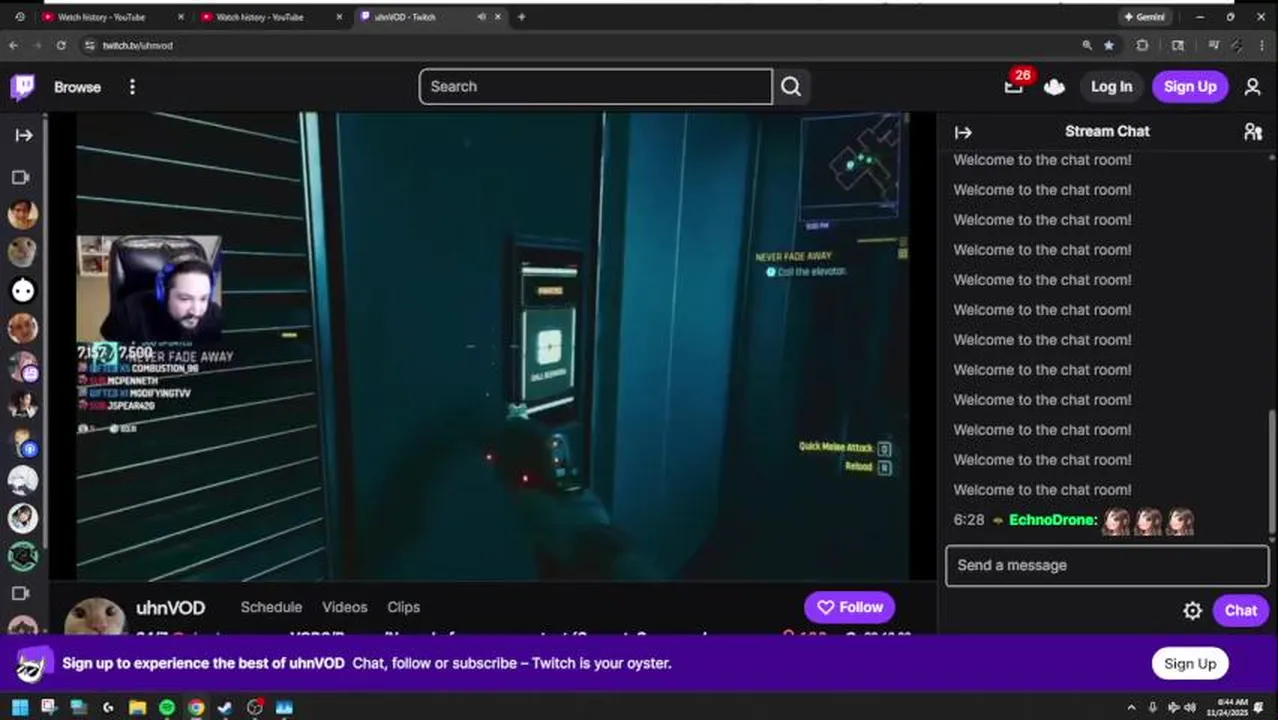Open Steam from the taskbar

point(225,707)
